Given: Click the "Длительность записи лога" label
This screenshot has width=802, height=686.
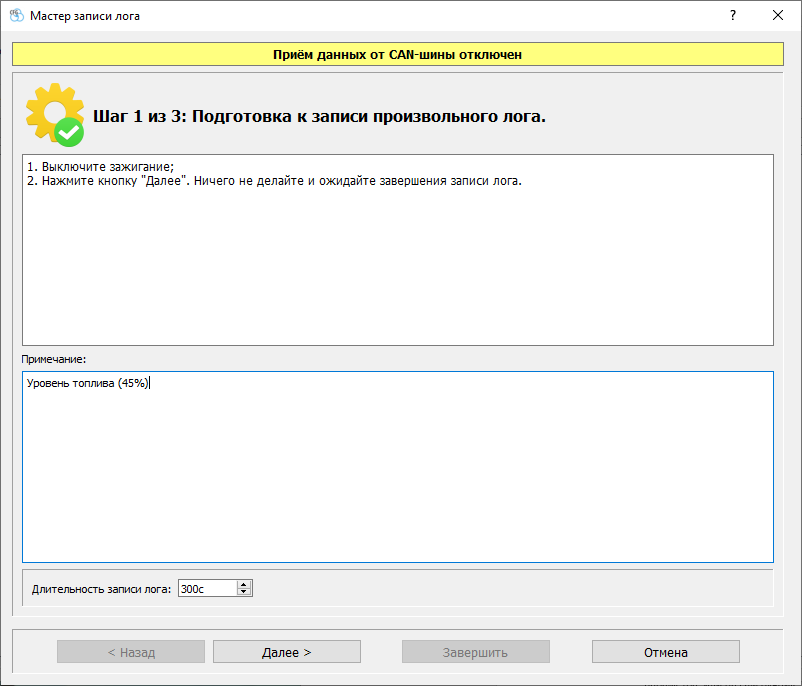Looking at the screenshot, I should [101, 589].
